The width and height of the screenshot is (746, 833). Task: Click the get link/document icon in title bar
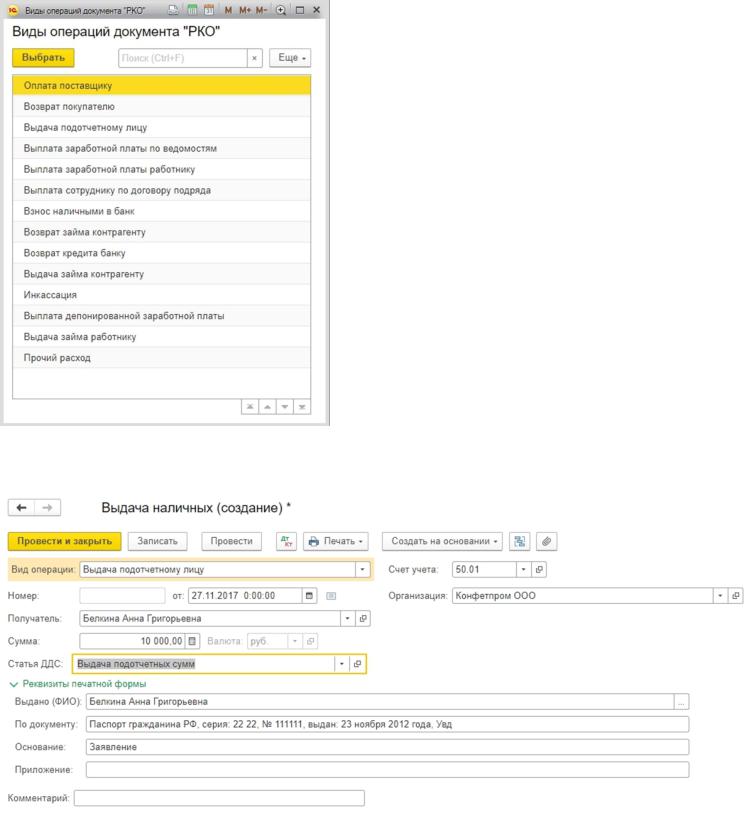173,10
